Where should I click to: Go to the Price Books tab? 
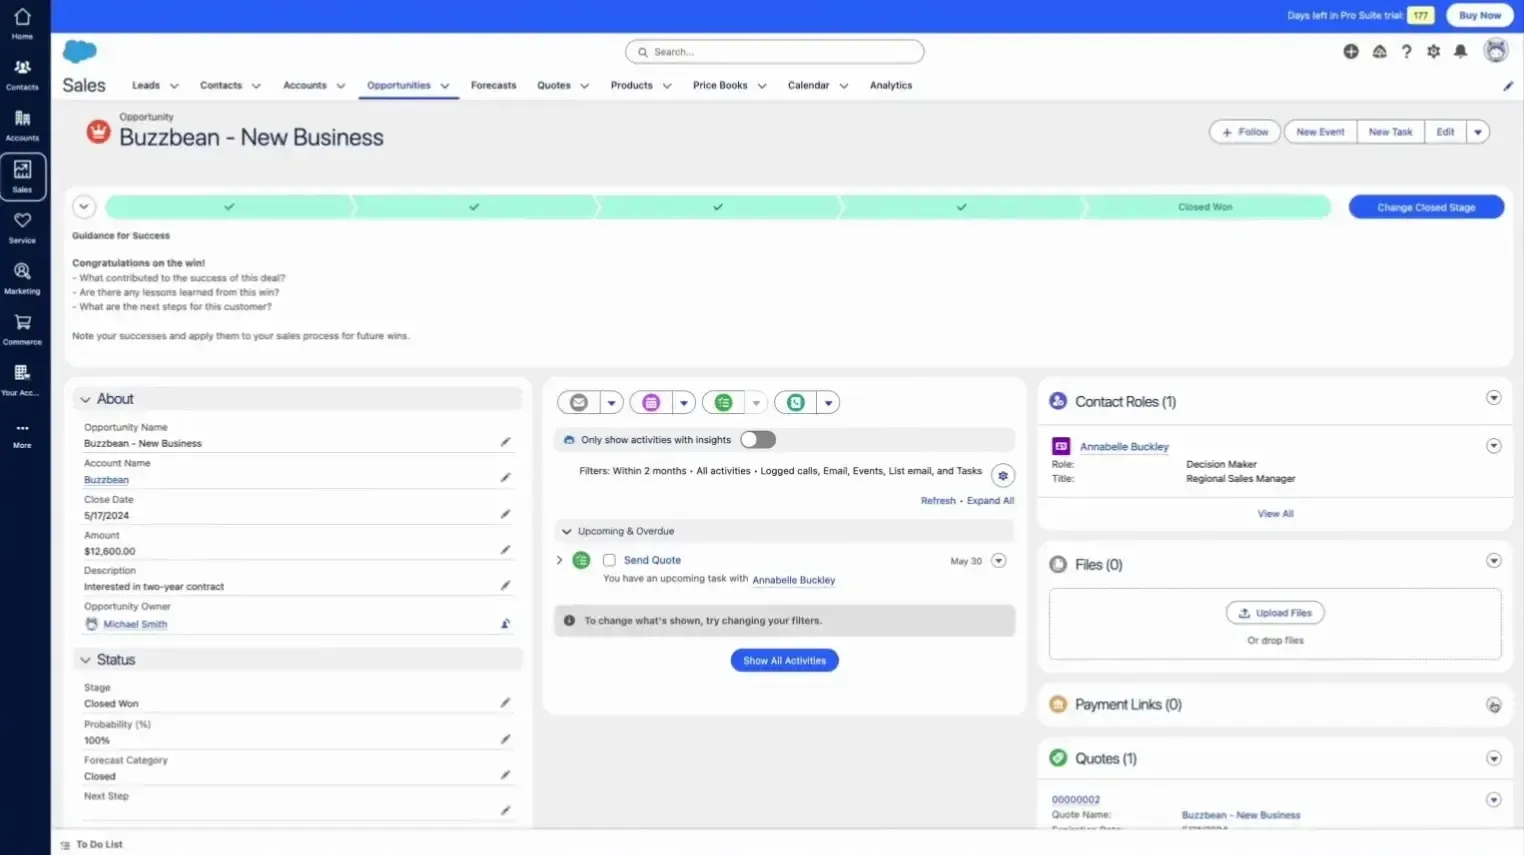click(x=720, y=86)
